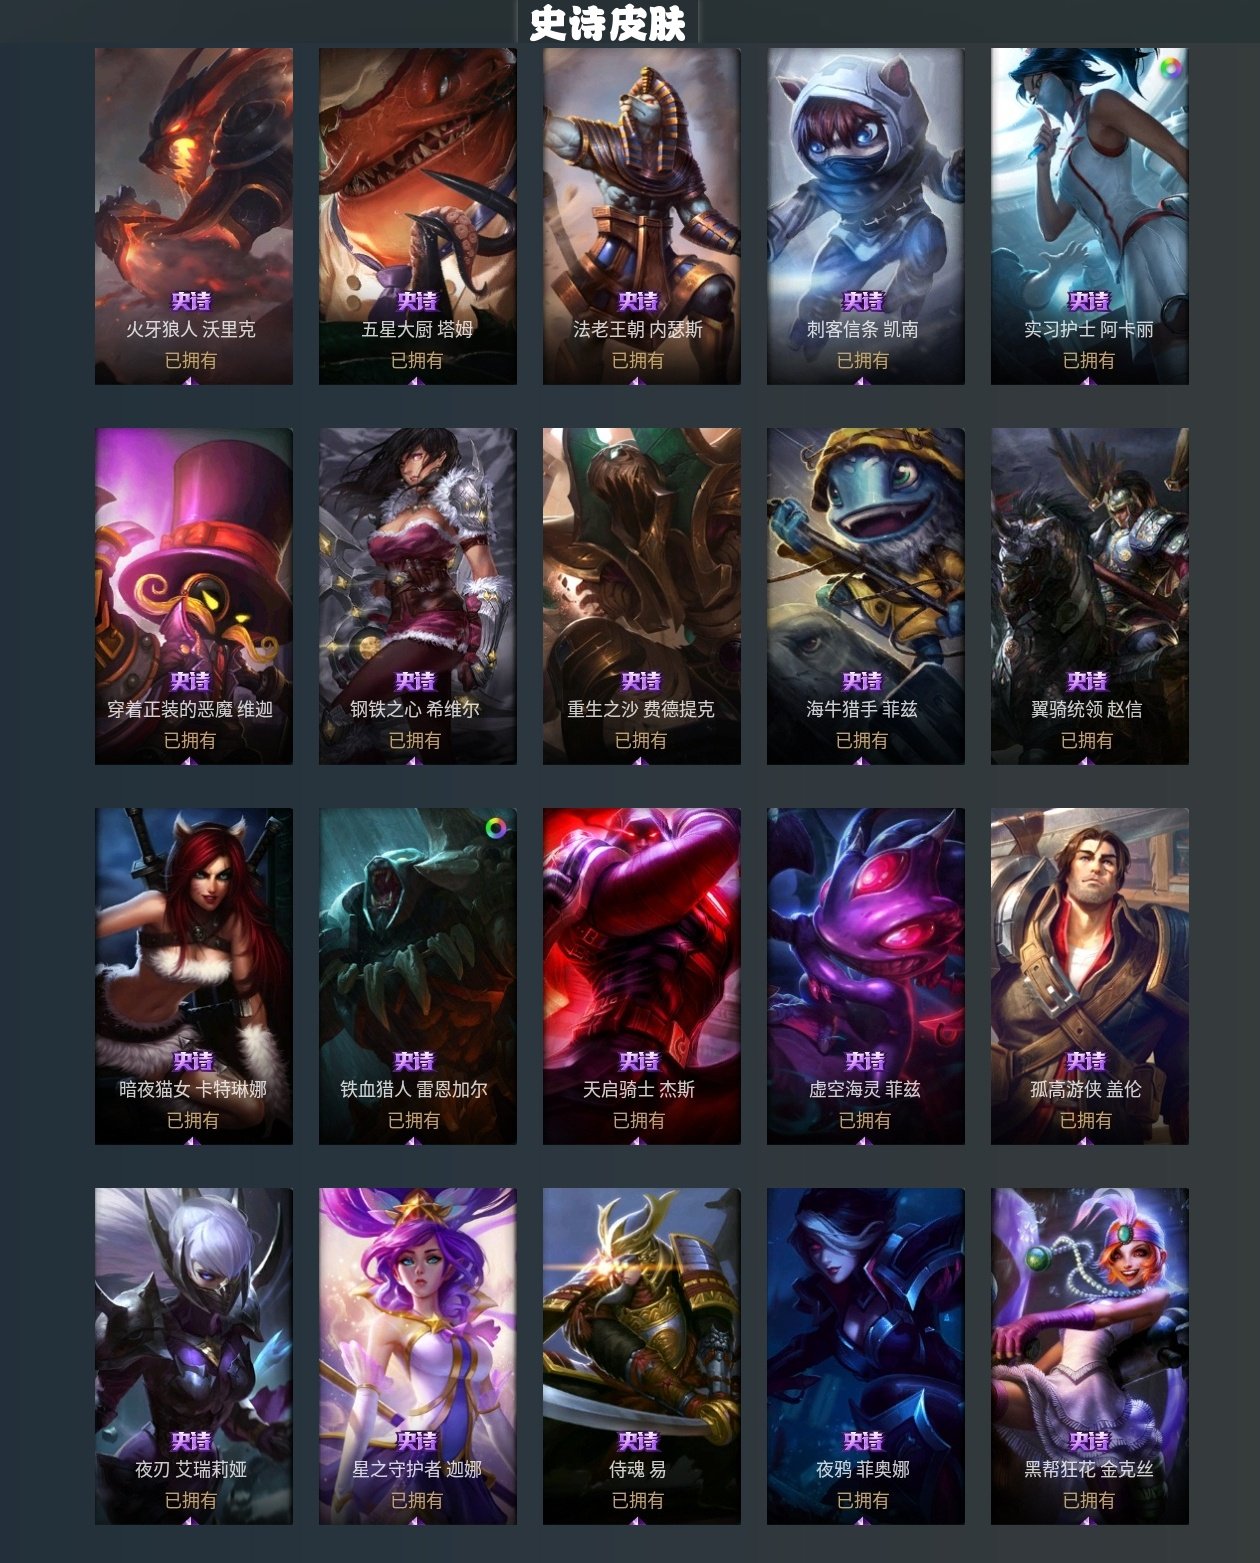
Task: Click 已拥有 status under 海牛猎手 菲兹
Action: coord(862,740)
